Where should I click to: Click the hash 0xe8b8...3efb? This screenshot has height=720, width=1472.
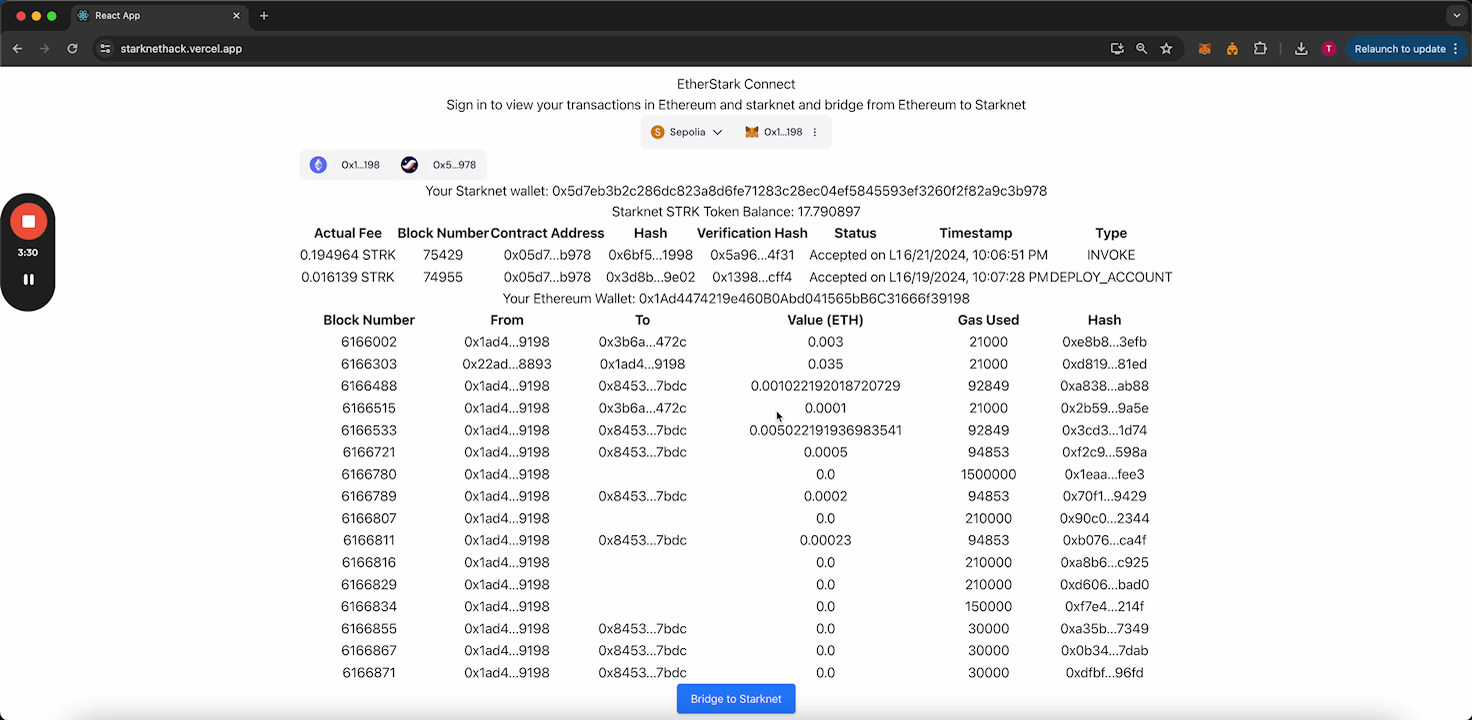[x=1104, y=342]
